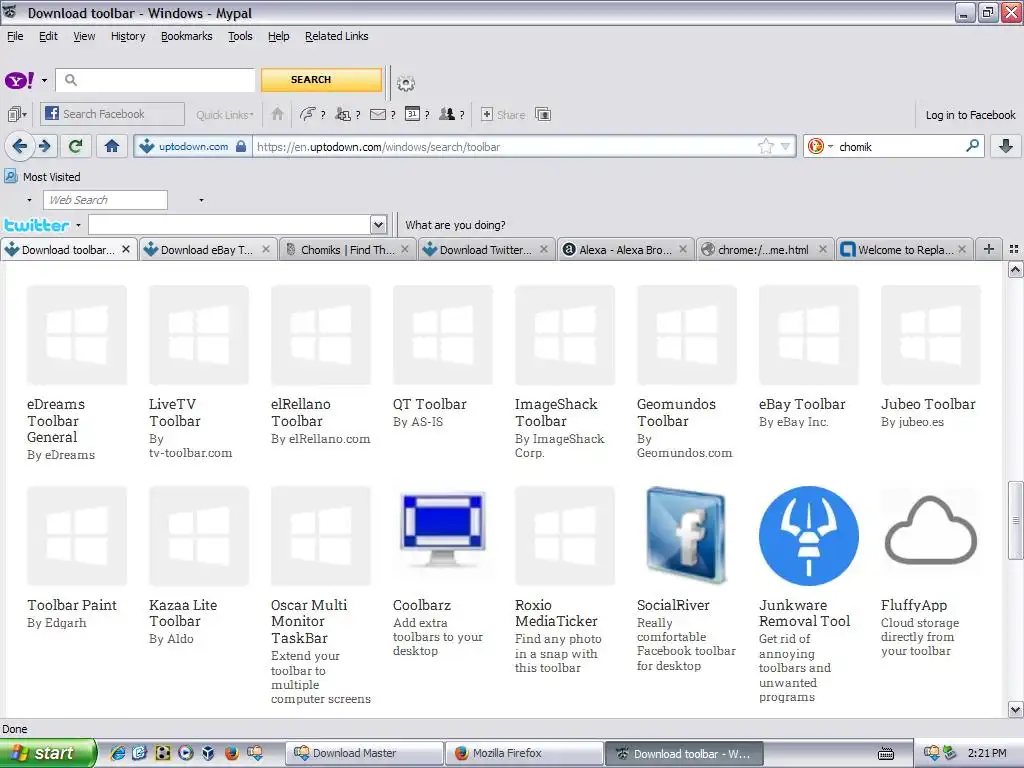1024x768 pixels.
Task: Open Kazaa Lite Toolbar link
Action: (183, 613)
